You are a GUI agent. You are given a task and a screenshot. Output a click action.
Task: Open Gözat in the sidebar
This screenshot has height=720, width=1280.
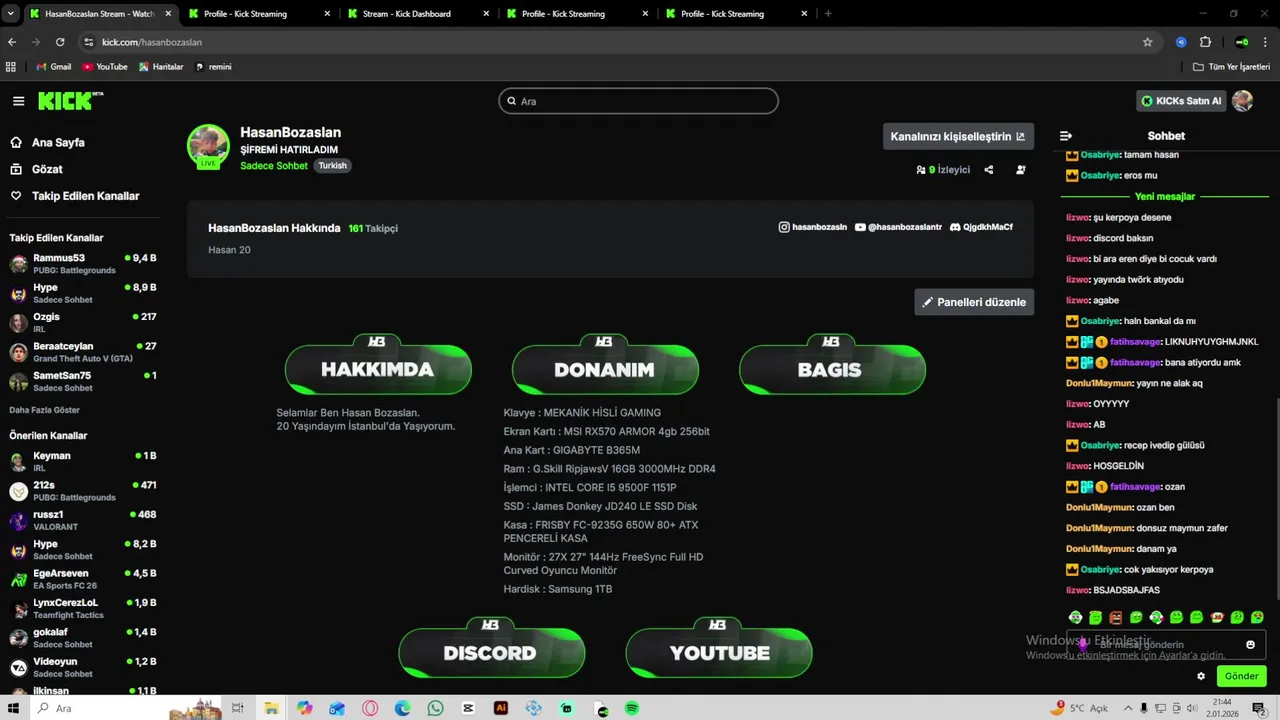[37, 169]
